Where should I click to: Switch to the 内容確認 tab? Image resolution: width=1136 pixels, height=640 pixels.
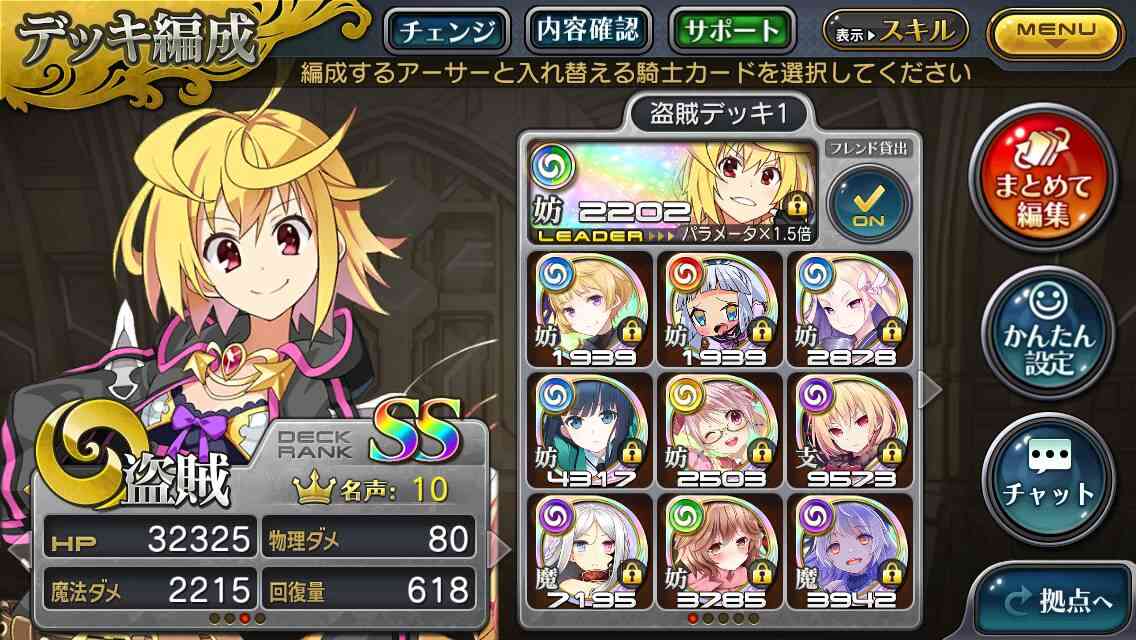[x=588, y=30]
